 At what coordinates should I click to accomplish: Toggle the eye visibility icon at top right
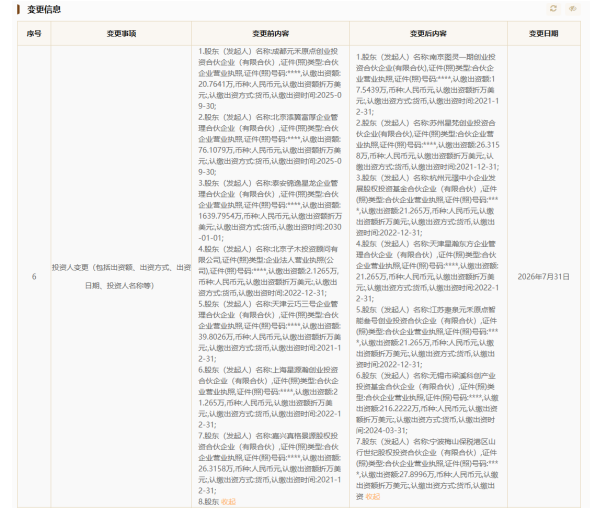point(572,9)
